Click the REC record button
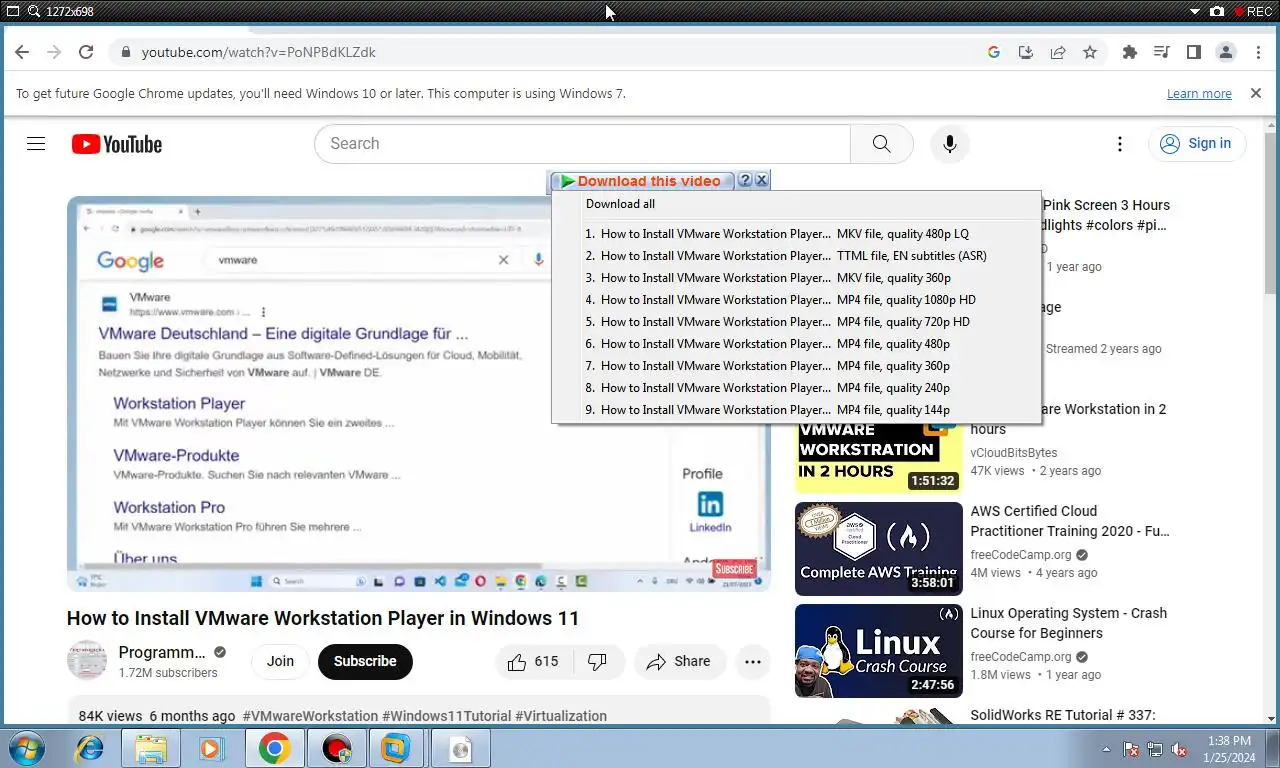Image resolution: width=1280 pixels, height=768 pixels. point(1253,11)
